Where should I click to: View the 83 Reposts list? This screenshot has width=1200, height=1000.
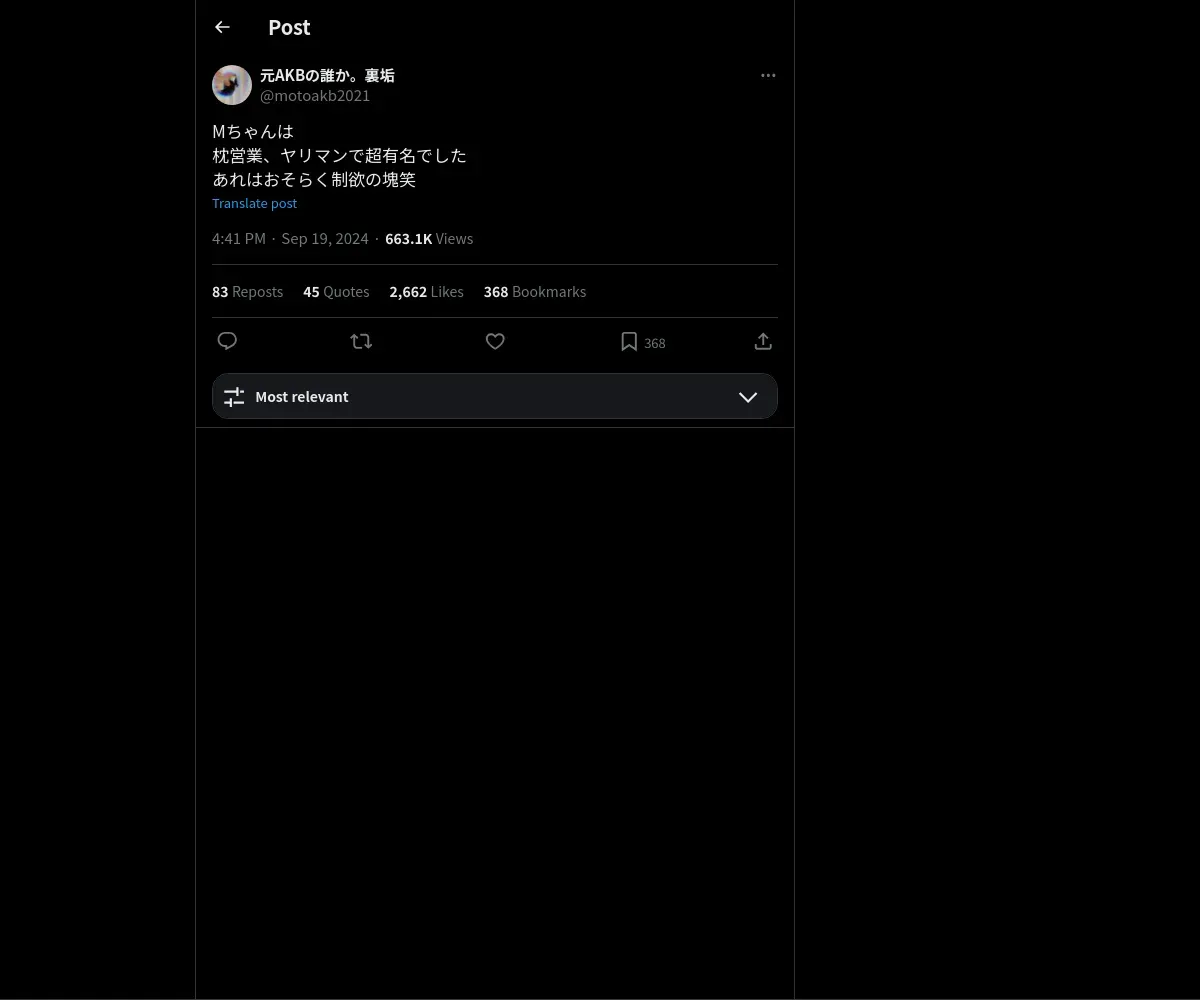(x=247, y=292)
